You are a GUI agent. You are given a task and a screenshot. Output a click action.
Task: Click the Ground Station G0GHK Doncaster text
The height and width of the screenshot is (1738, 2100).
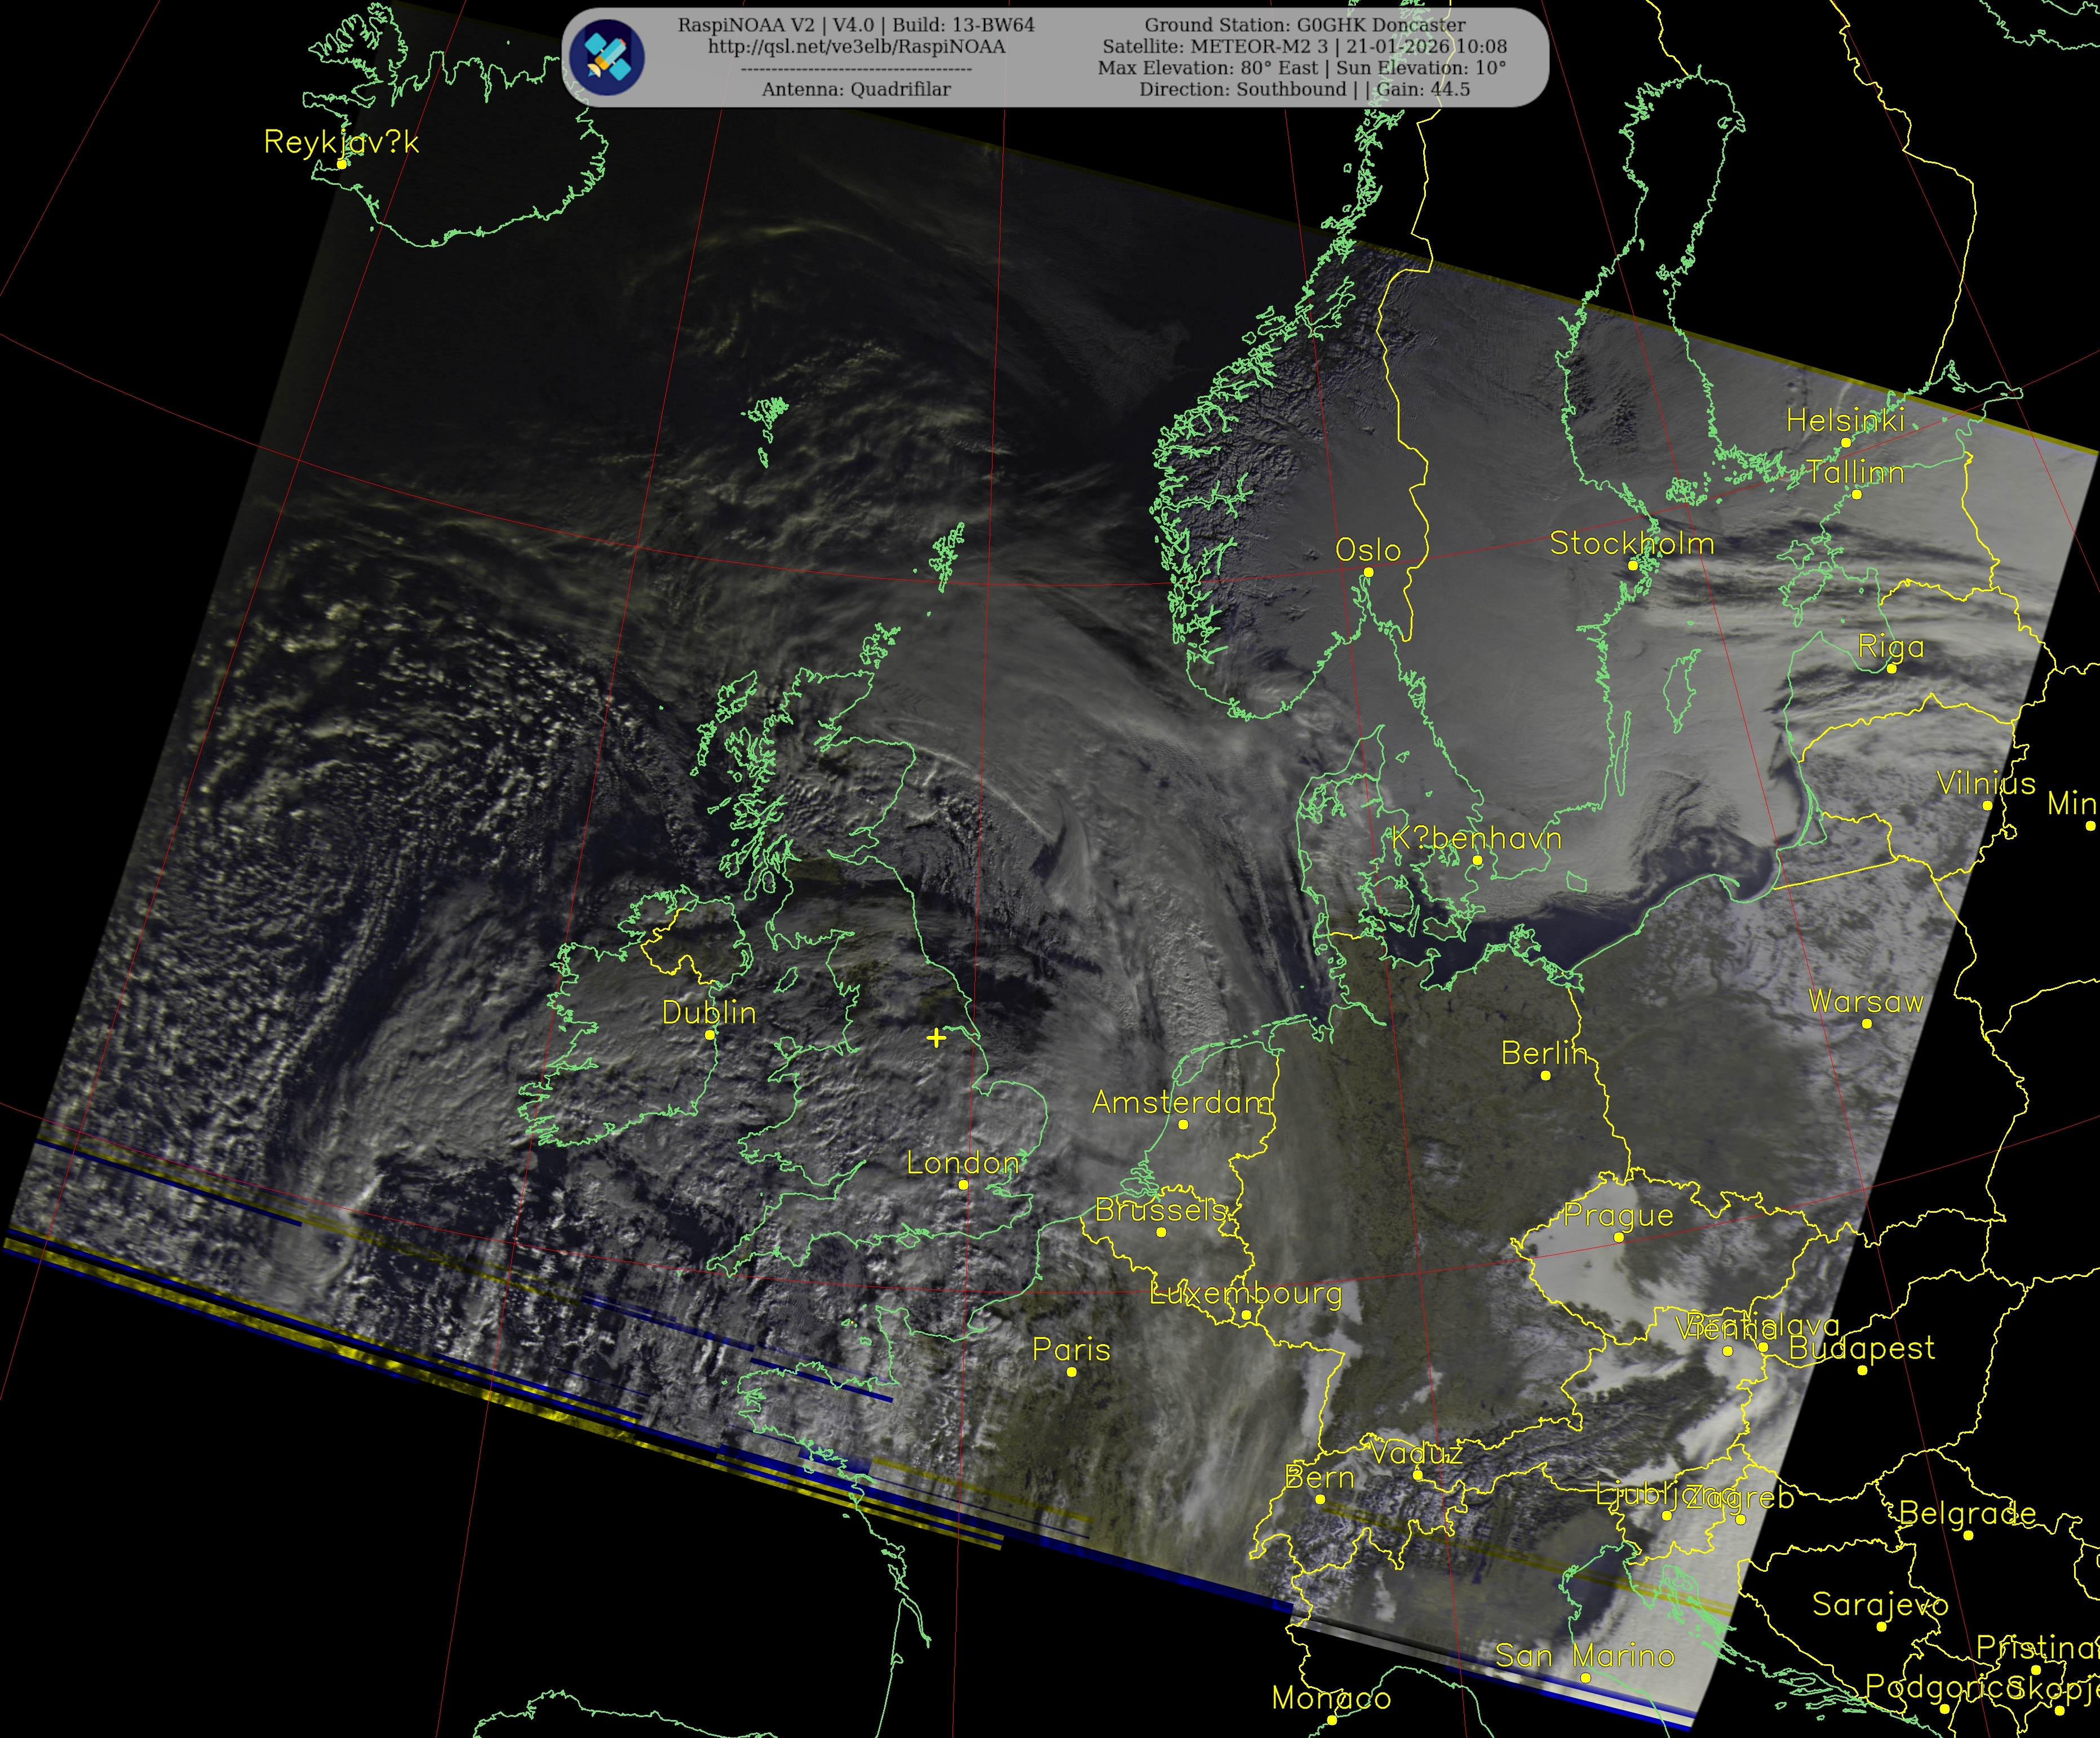tap(1304, 25)
